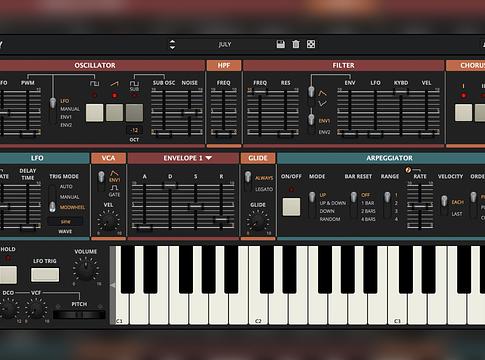Select ENV1 as PWM source
Screen dimensions: 485x360
coord(66,117)
